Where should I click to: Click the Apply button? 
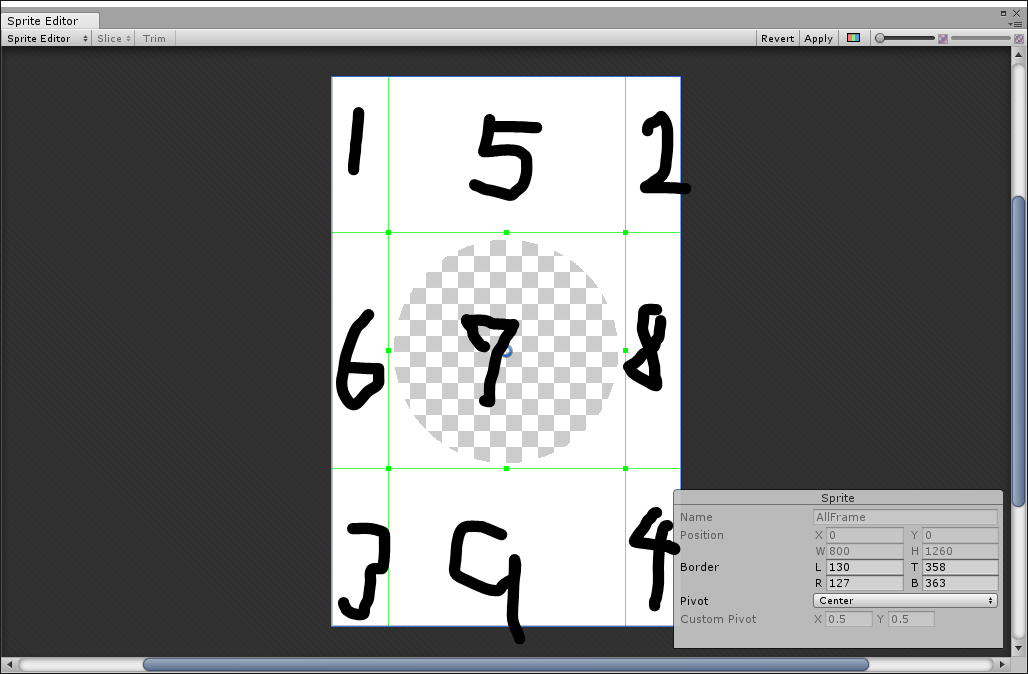[x=818, y=38]
